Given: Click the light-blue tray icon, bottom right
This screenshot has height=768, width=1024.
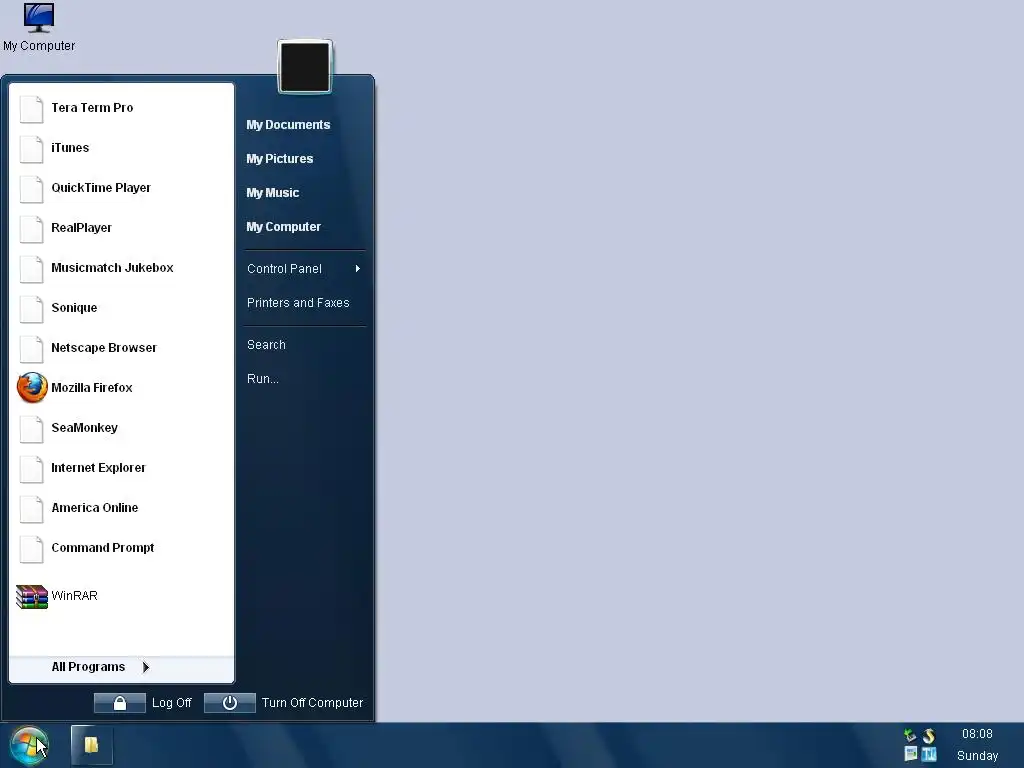Looking at the screenshot, I should coord(929,754).
